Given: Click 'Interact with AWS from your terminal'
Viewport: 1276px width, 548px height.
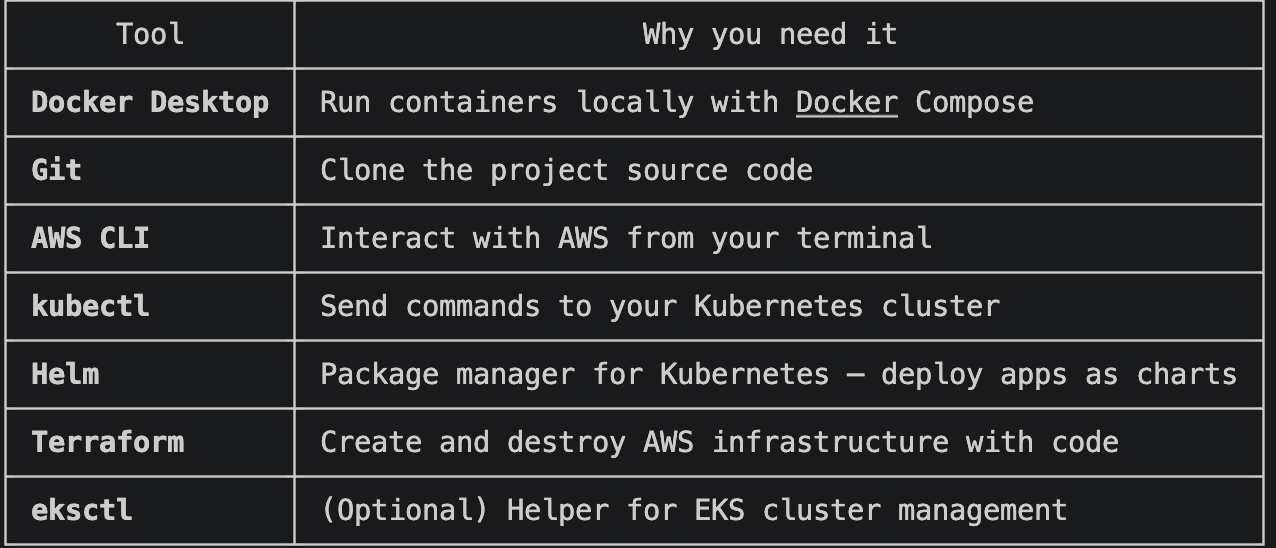Looking at the screenshot, I should 626,238.
